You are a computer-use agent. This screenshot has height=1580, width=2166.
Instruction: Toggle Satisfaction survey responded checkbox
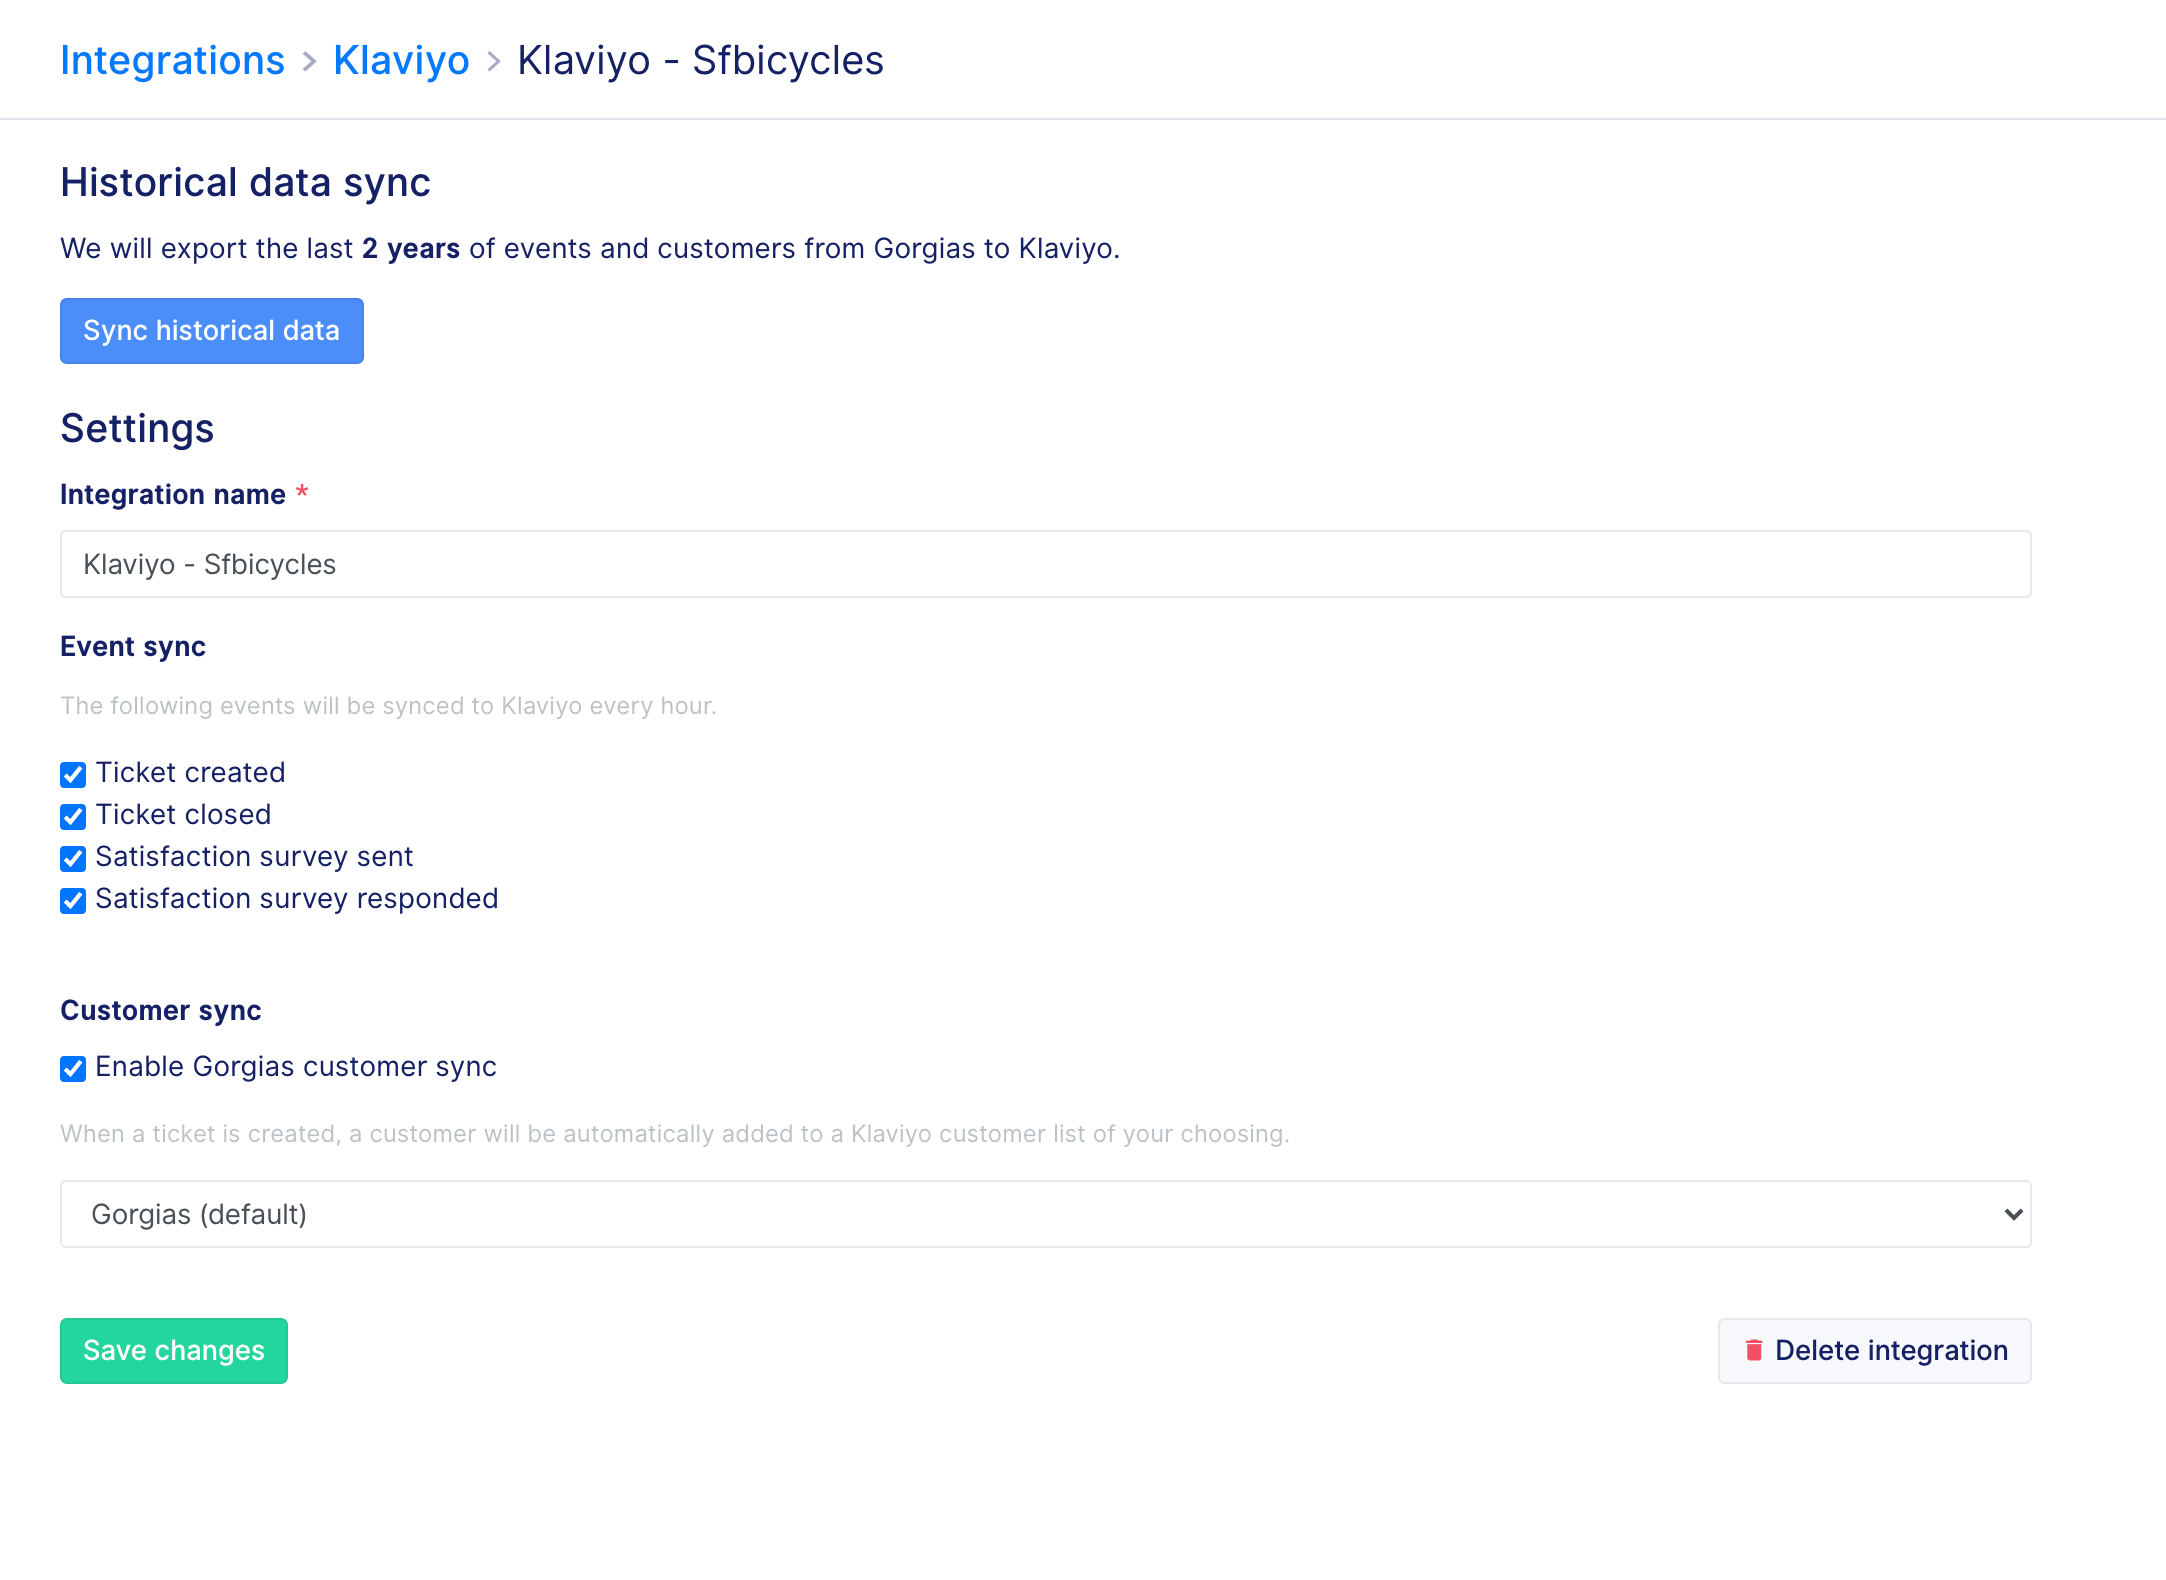(x=73, y=901)
